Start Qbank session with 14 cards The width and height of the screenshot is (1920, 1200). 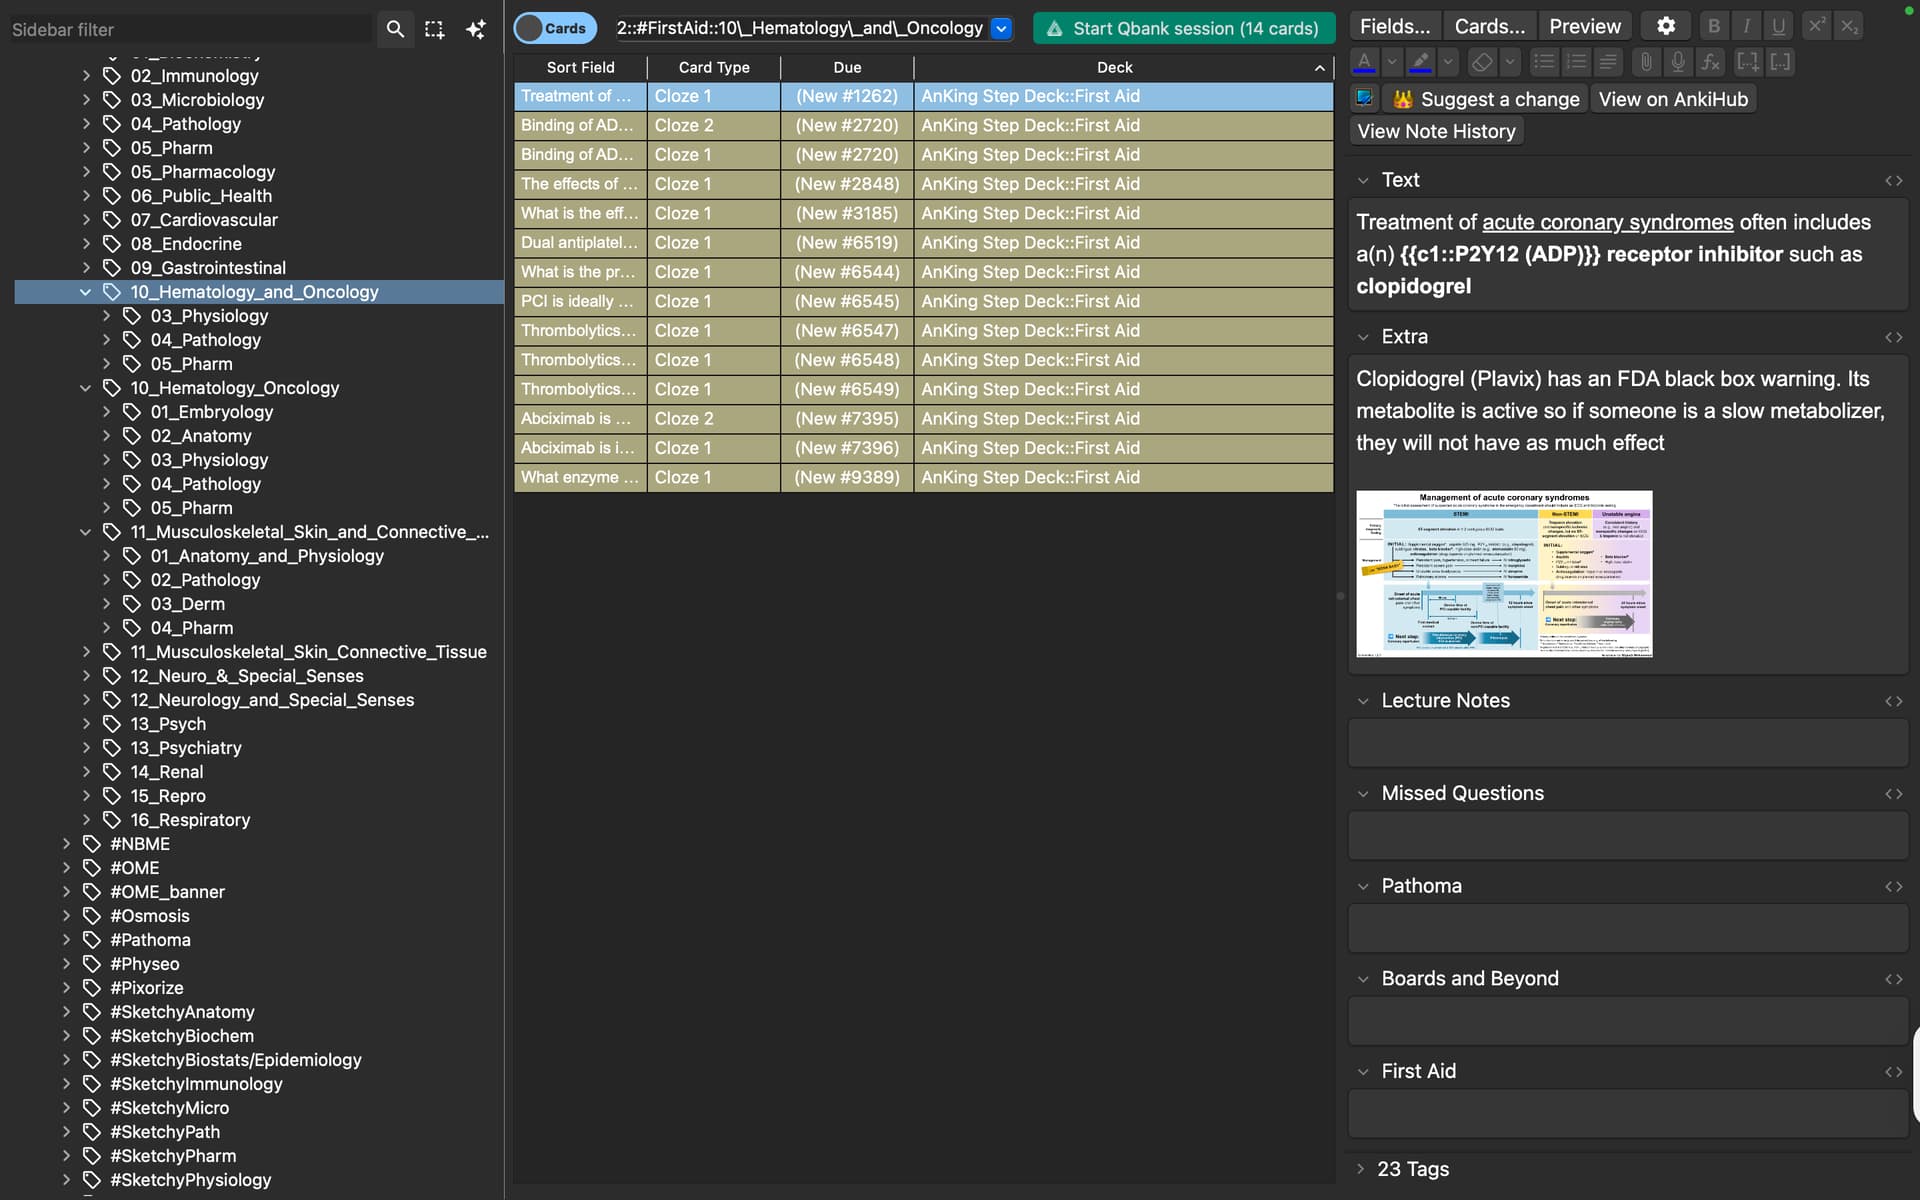pos(1184,28)
